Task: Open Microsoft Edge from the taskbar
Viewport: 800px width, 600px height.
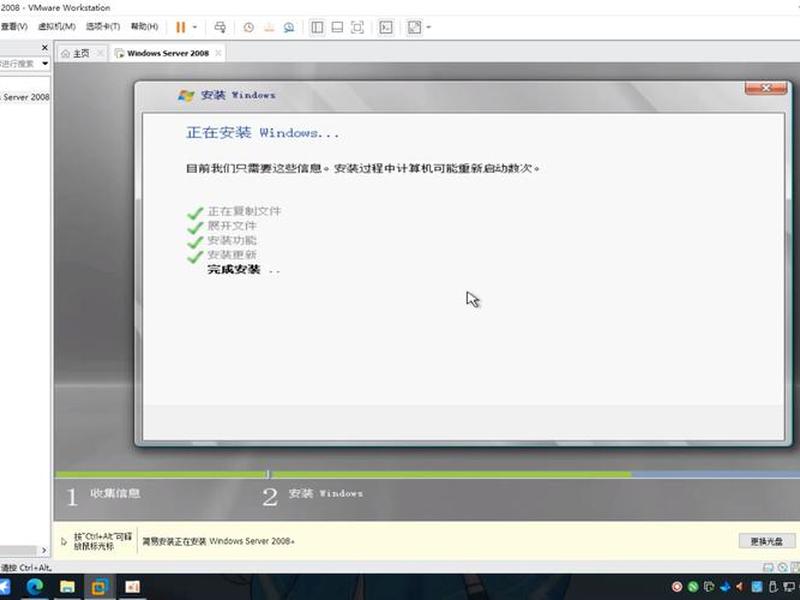Action: pos(35,587)
